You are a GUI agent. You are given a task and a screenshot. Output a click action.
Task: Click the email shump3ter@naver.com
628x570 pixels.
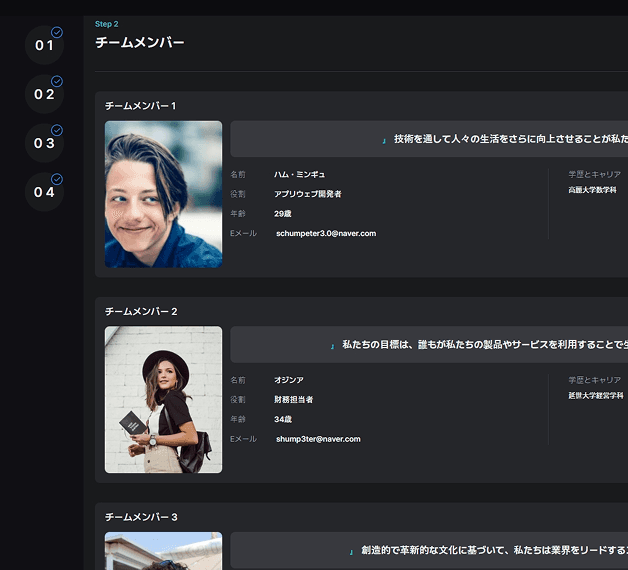tap(317, 438)
